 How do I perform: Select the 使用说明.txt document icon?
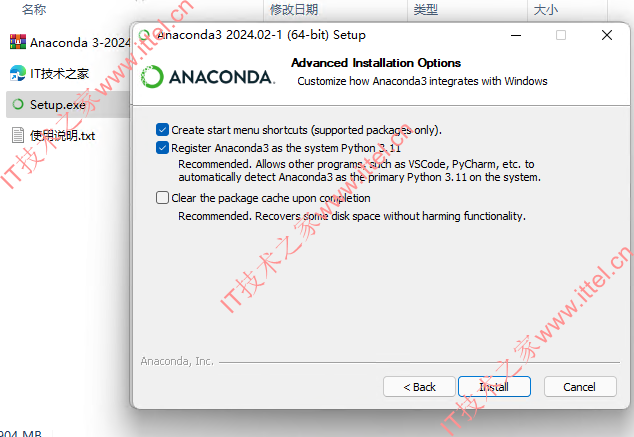pos(18,135)
